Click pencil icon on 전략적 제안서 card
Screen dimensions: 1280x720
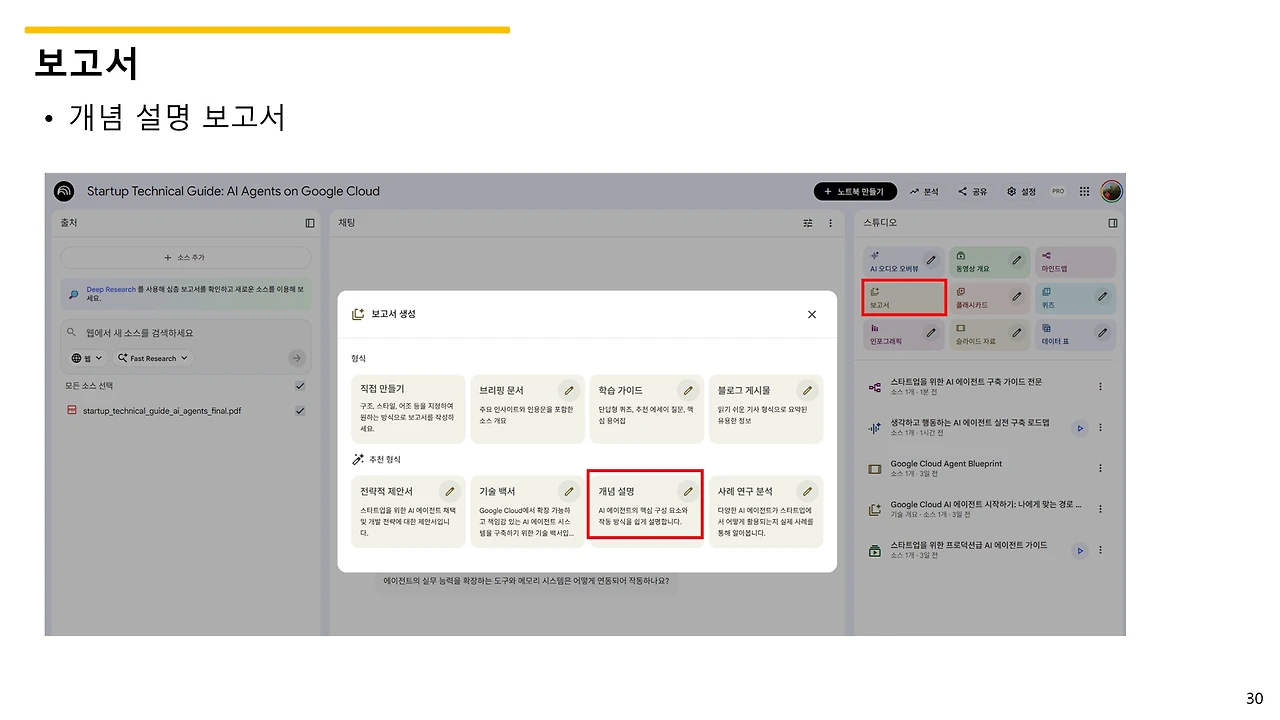click(450, 491)
